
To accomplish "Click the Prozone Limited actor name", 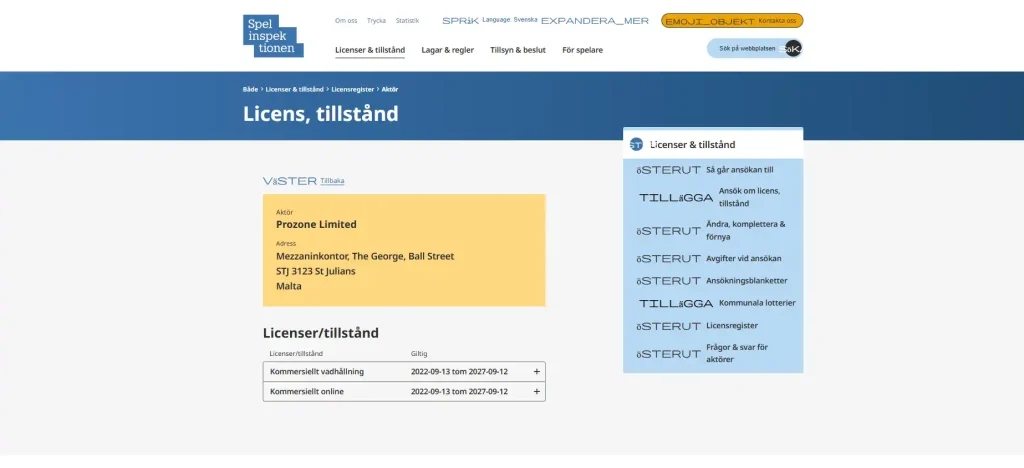I will tap(316, 225).
